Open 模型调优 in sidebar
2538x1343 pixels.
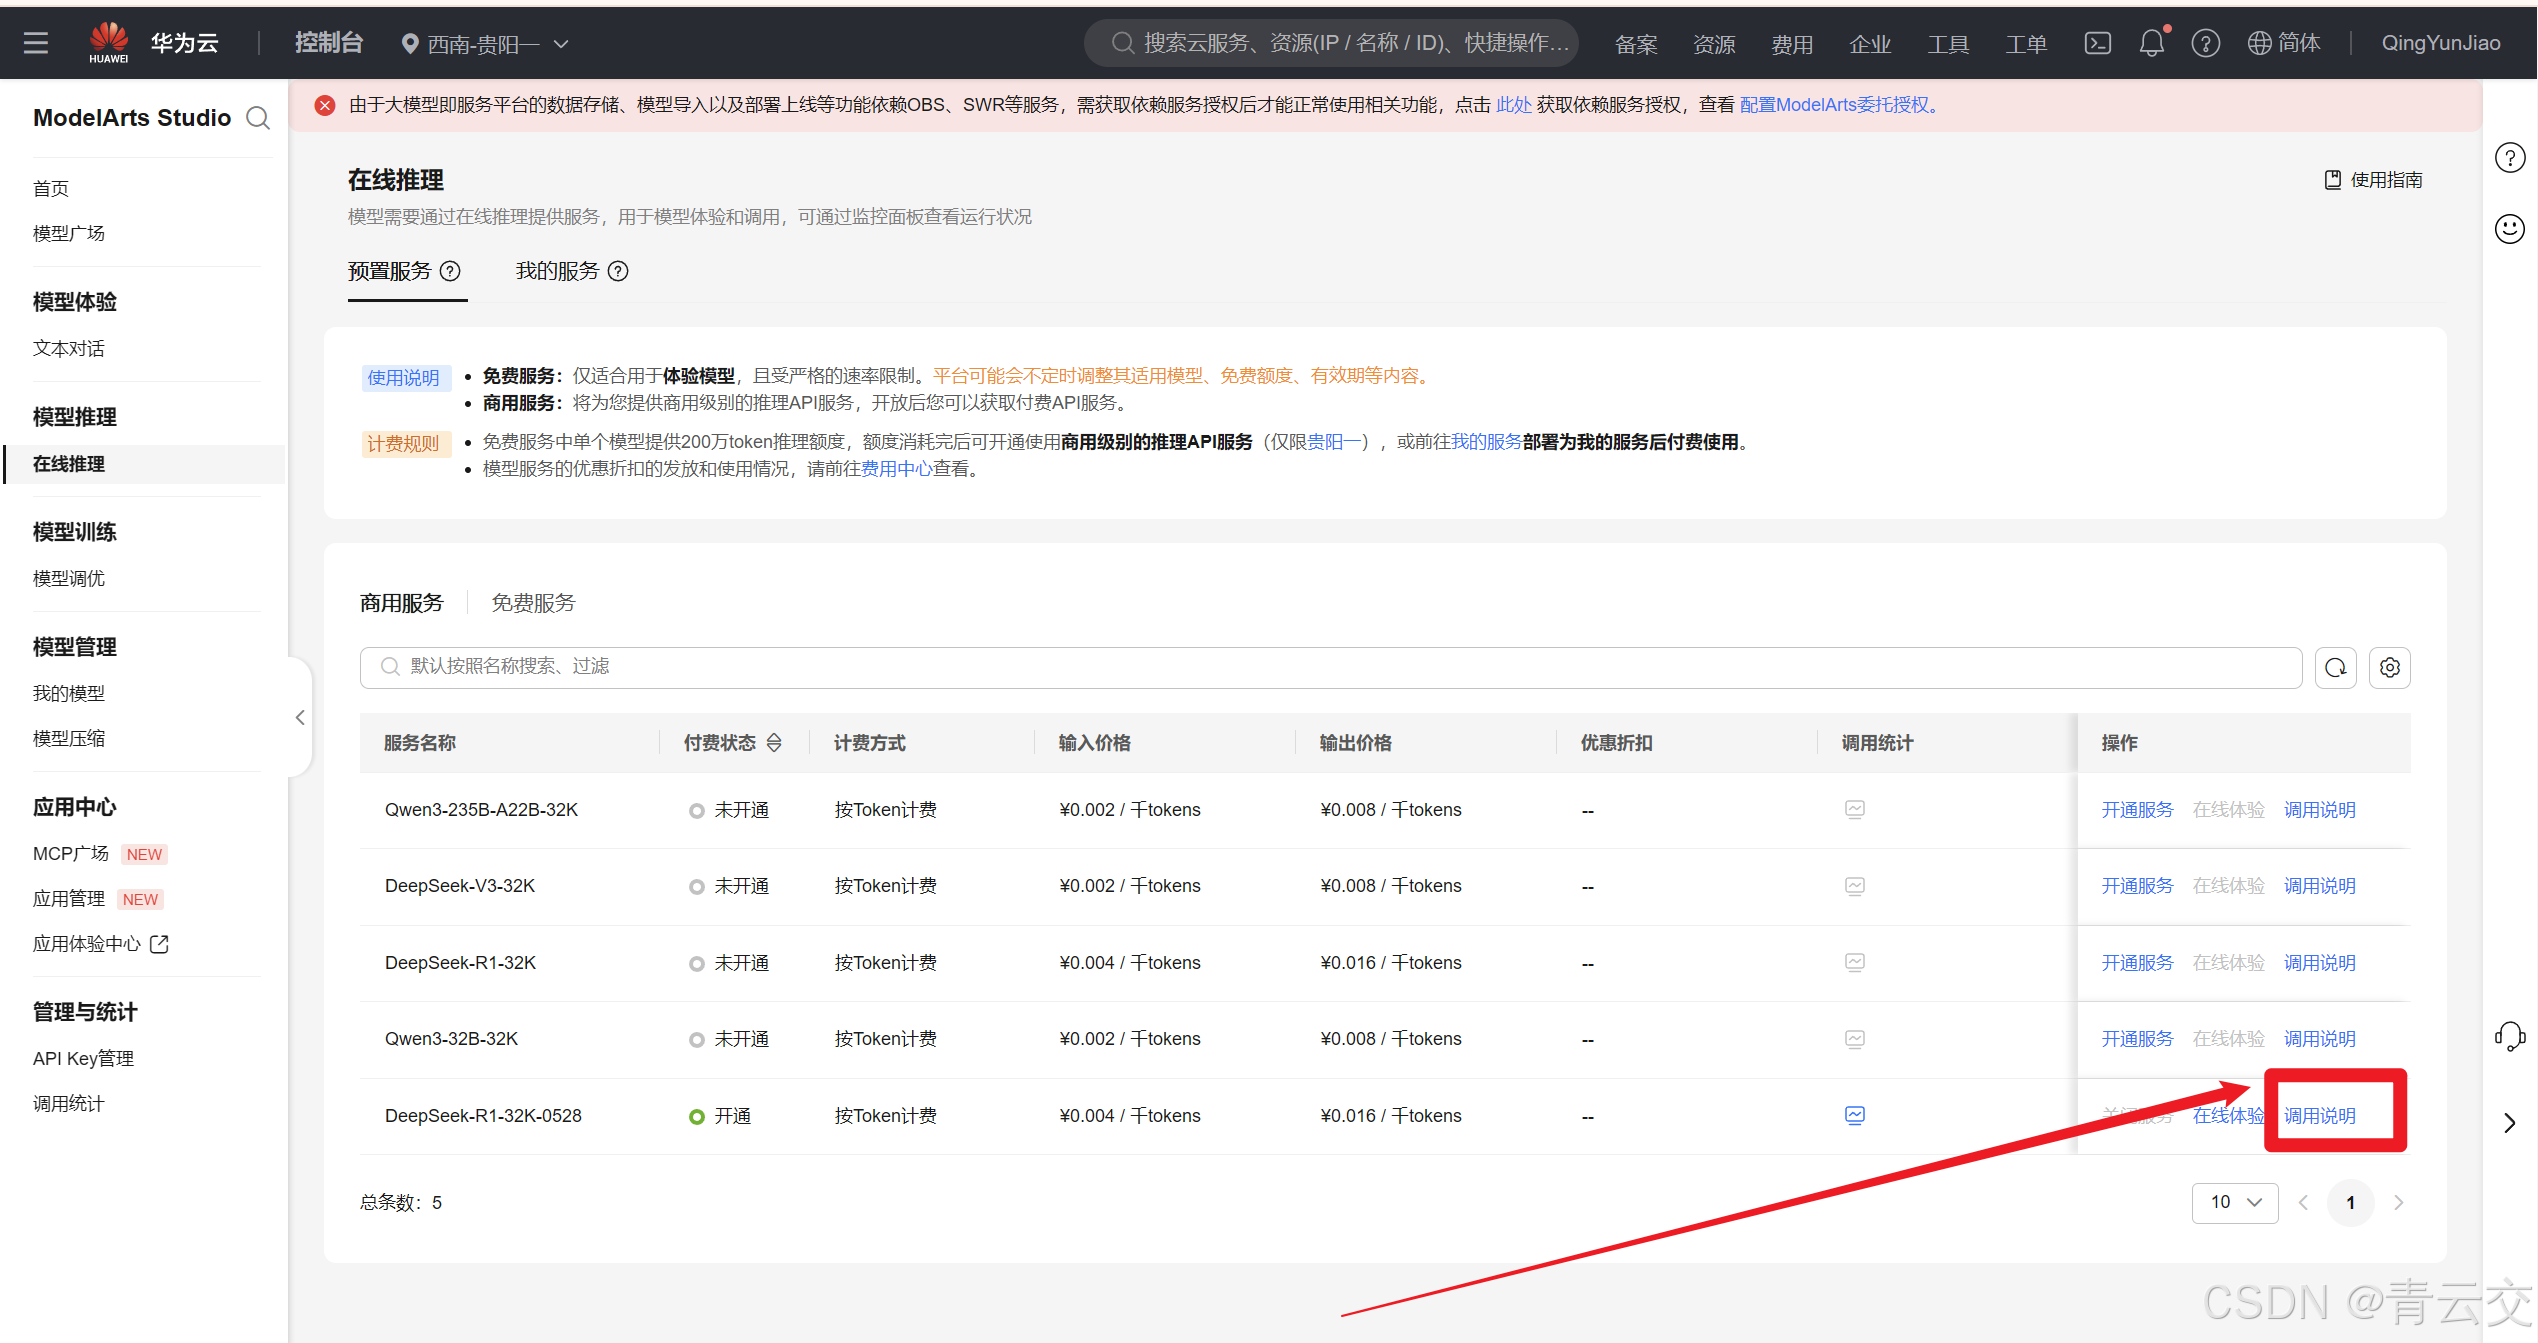[x=69, y=578]
